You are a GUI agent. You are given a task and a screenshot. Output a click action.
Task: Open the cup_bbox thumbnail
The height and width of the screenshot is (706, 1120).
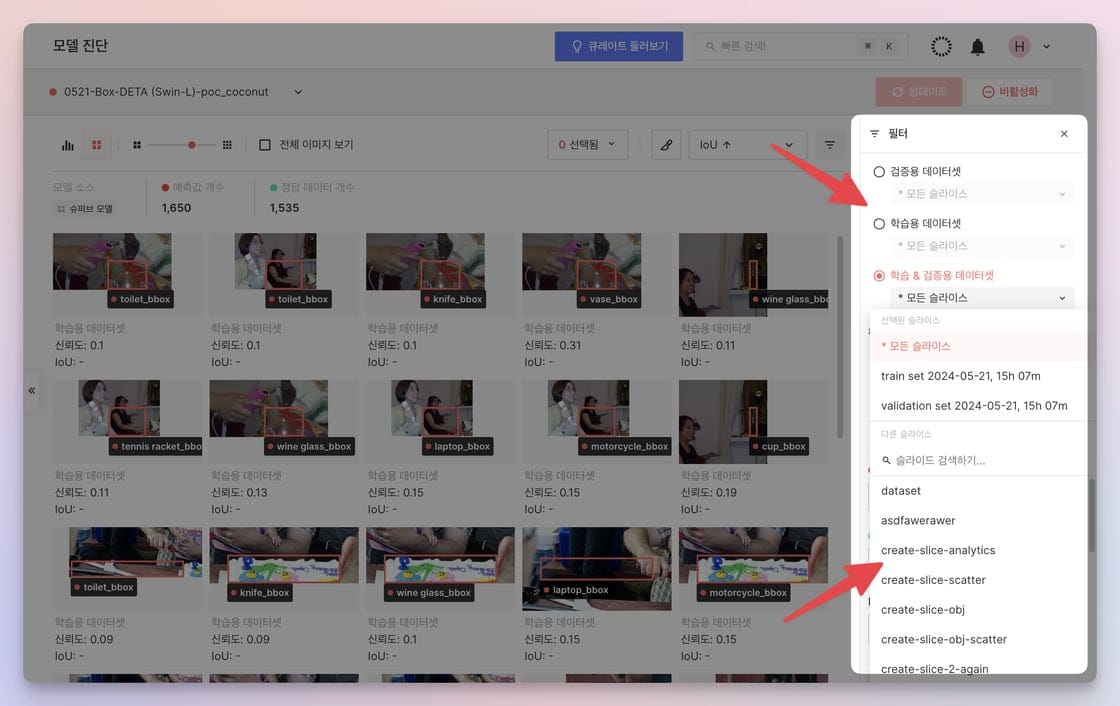(x=753, y=421)
